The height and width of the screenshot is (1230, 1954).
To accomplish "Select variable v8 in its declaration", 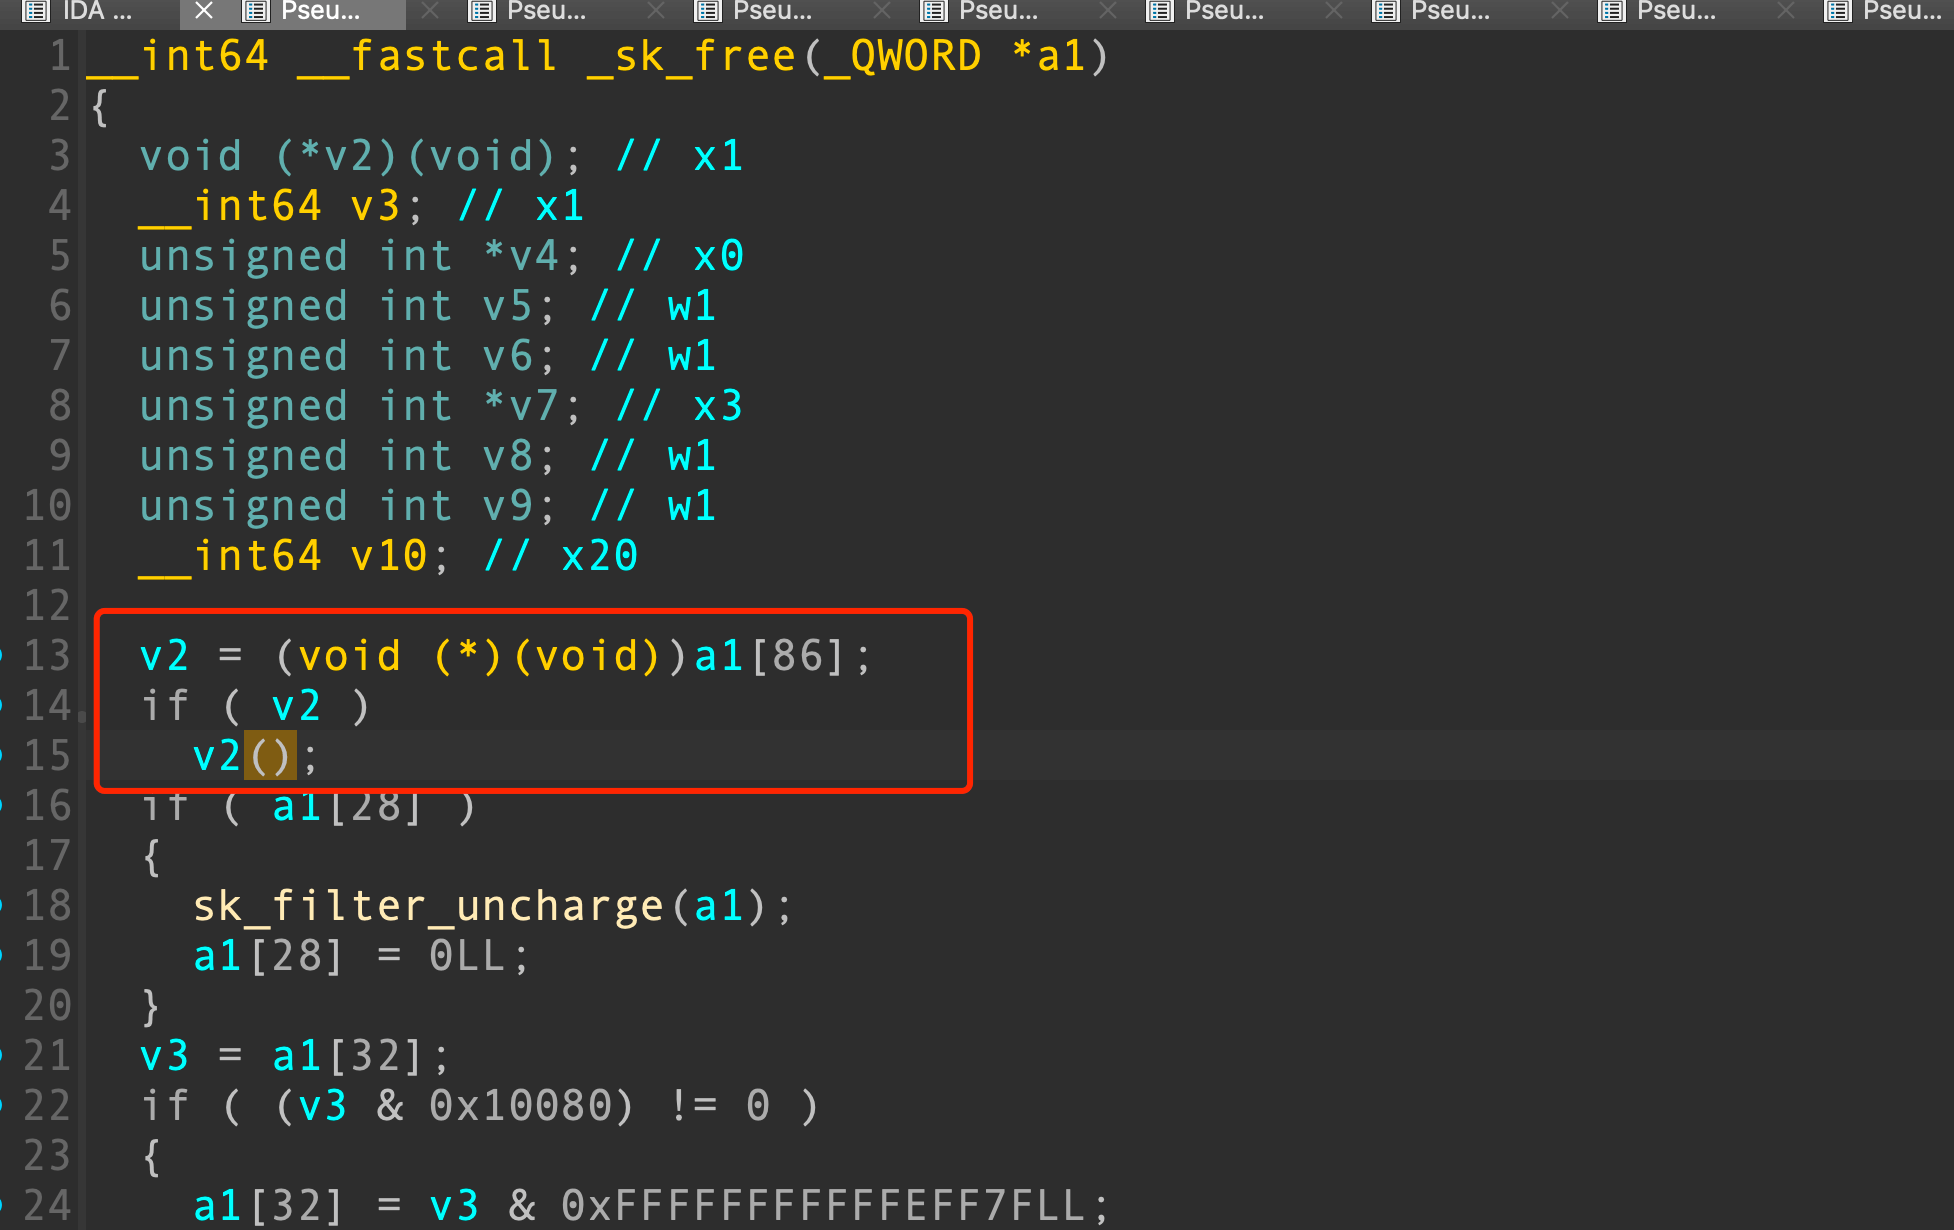I will 507,456.
